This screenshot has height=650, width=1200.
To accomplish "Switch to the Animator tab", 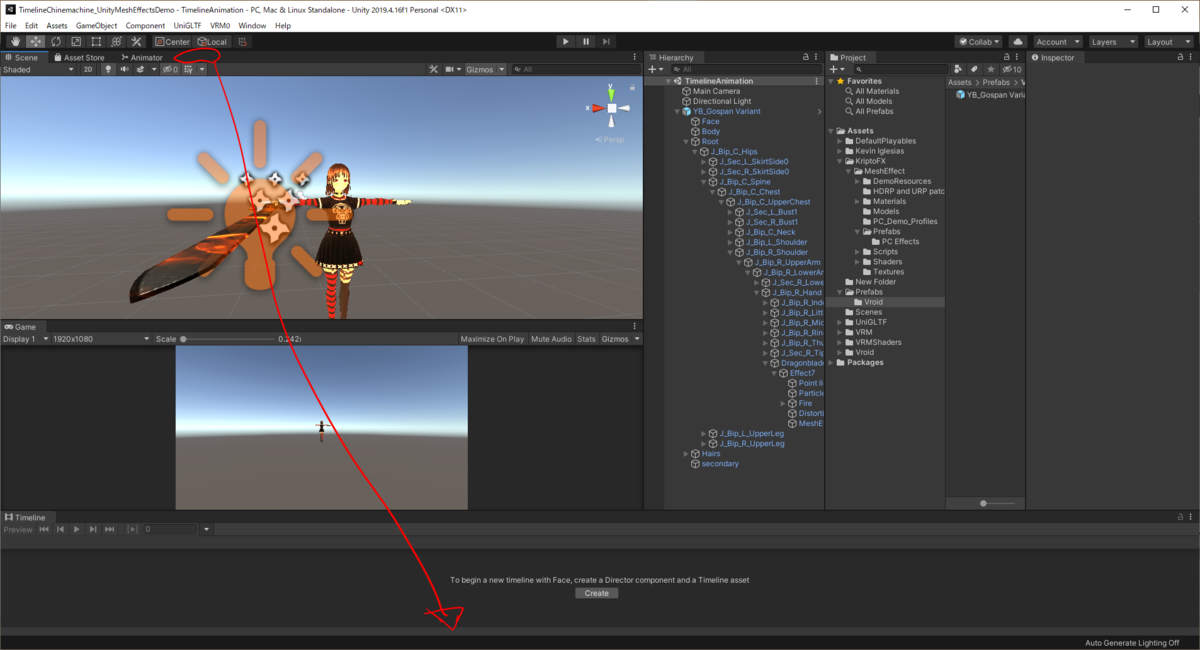I will coord(141,57).
